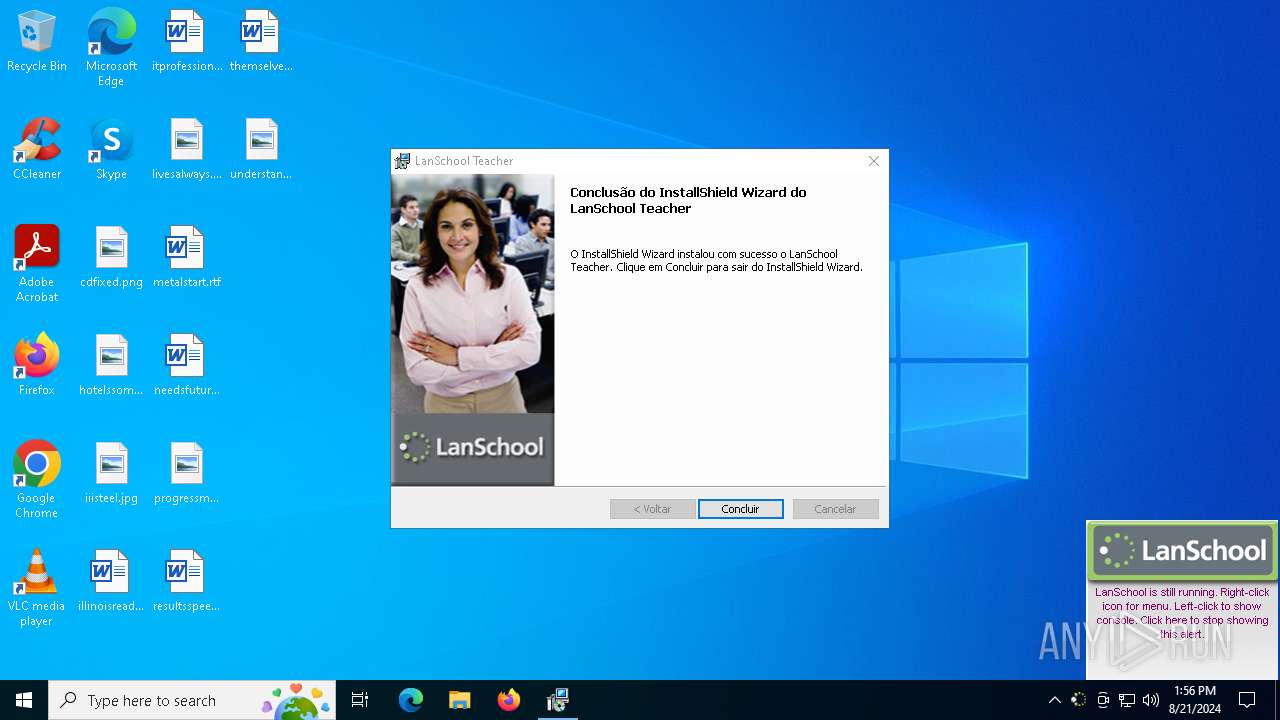Select the needsfutur Word document on desktop
This screenshot has height=720, width=1280.
click(186, 366)
